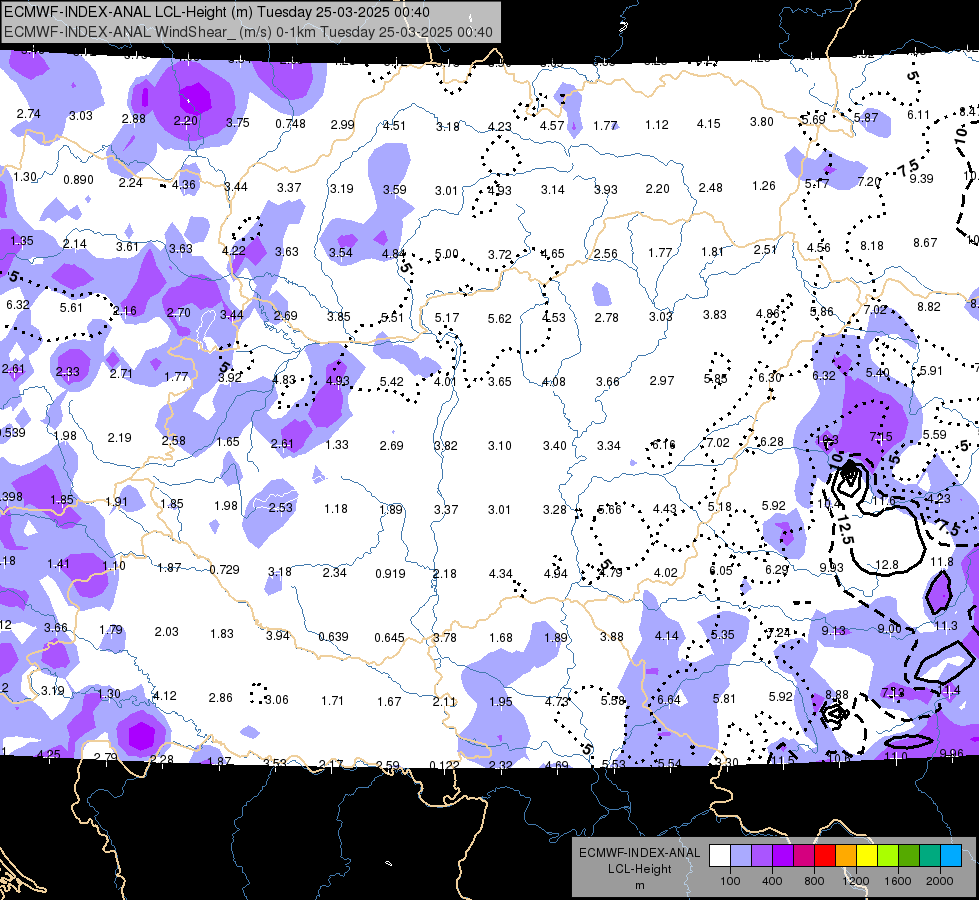The height and width of the screenshot is (900, 979).
Task: Click the map value 2.53
Action: point(280,508)
